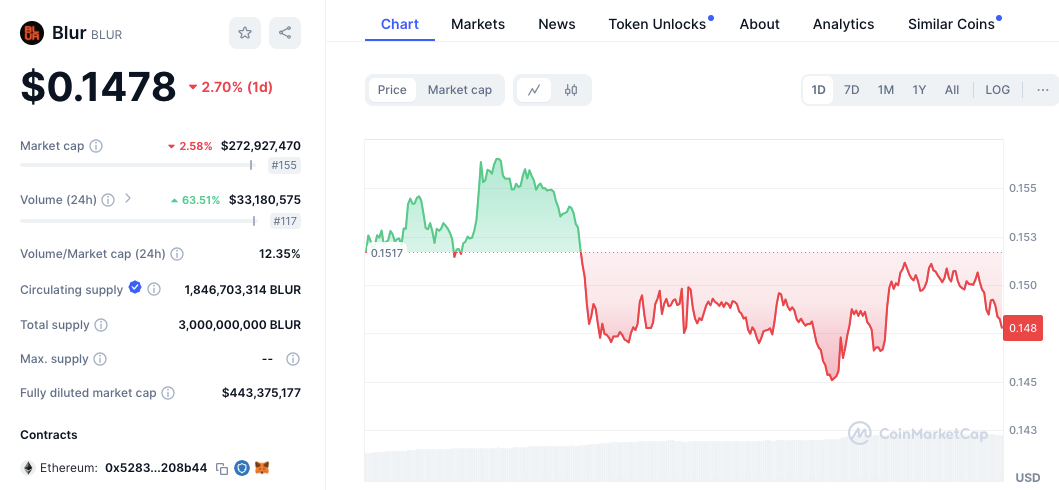Screen dimensions: 1059x490
Task: Open the Chart tab
Action: tap(400, 24)
